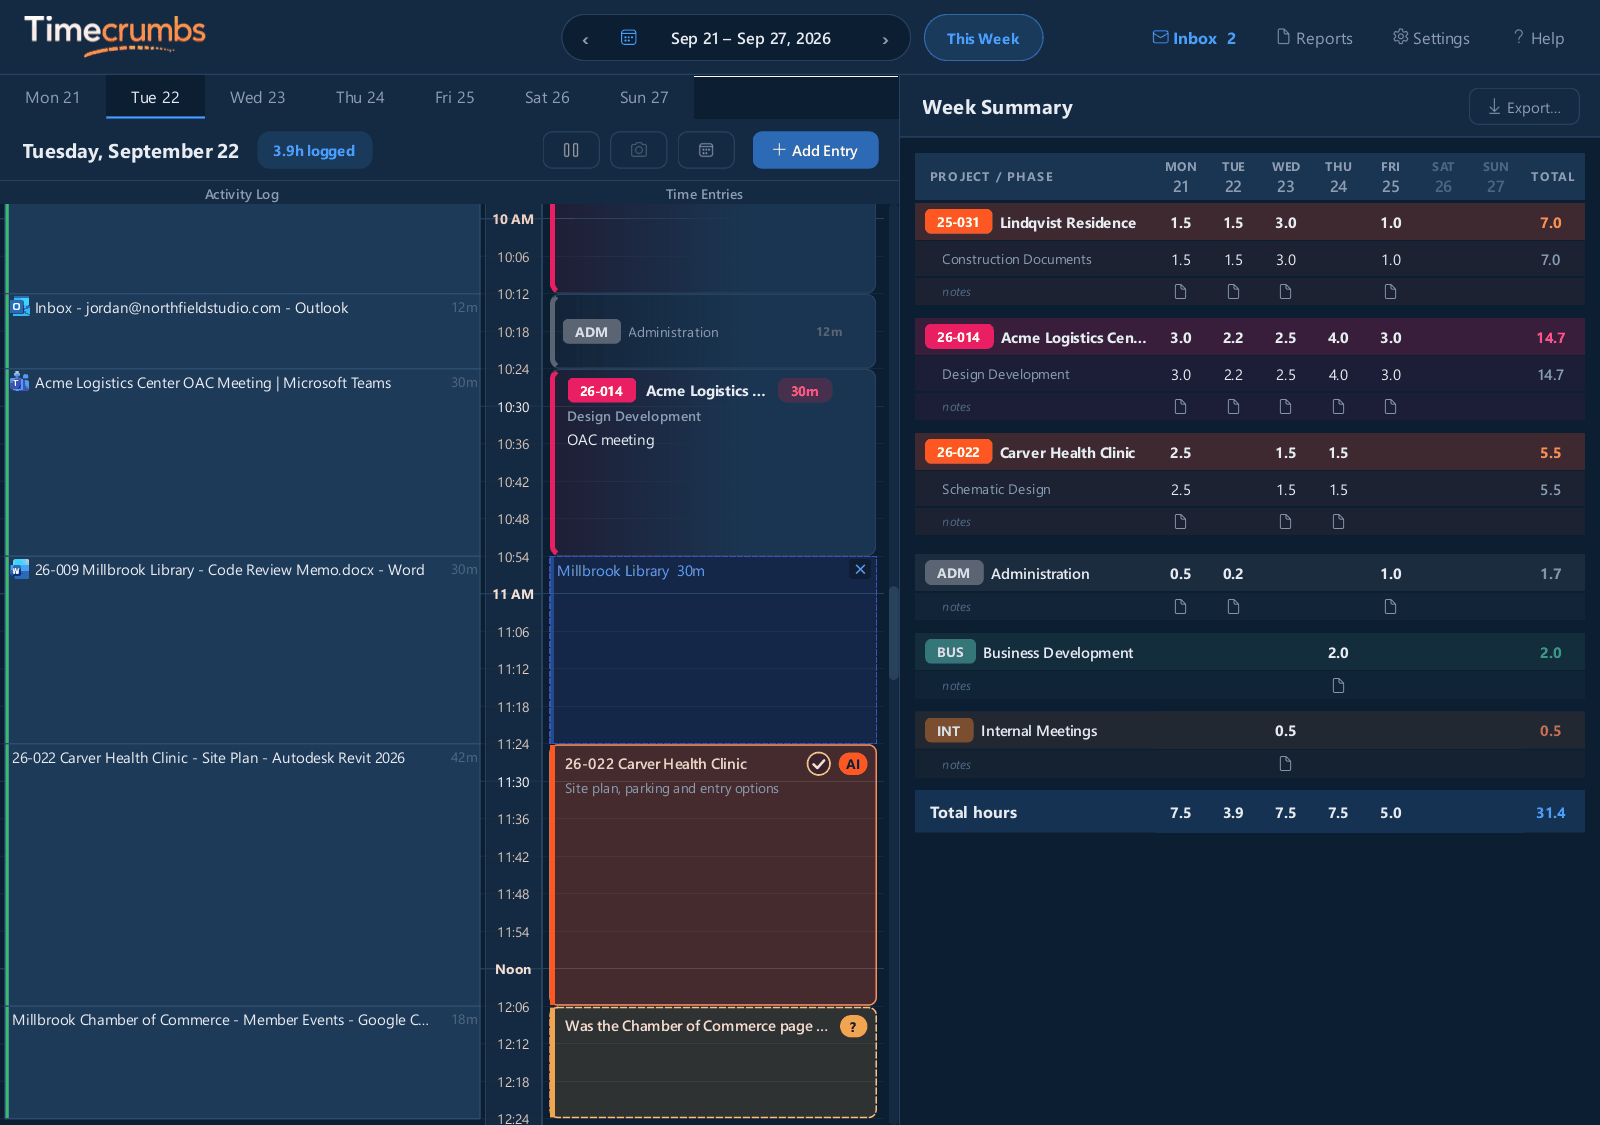Screen dimensions: 1600x1125
Task: Open Thursday note icon for Acme Logistics
Action: point(1338,407)
